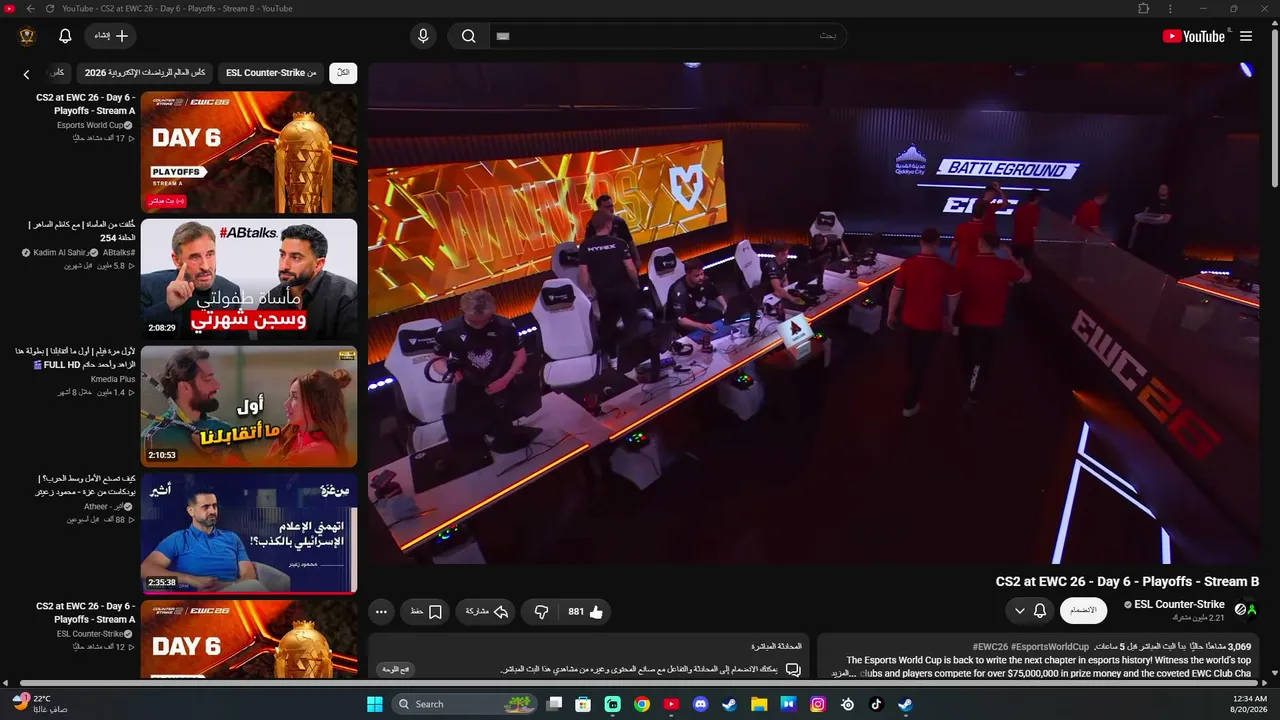The image size is (1280, 720).
Task: Open SteelSeries app from the taskbar
Action: (847, 704)
